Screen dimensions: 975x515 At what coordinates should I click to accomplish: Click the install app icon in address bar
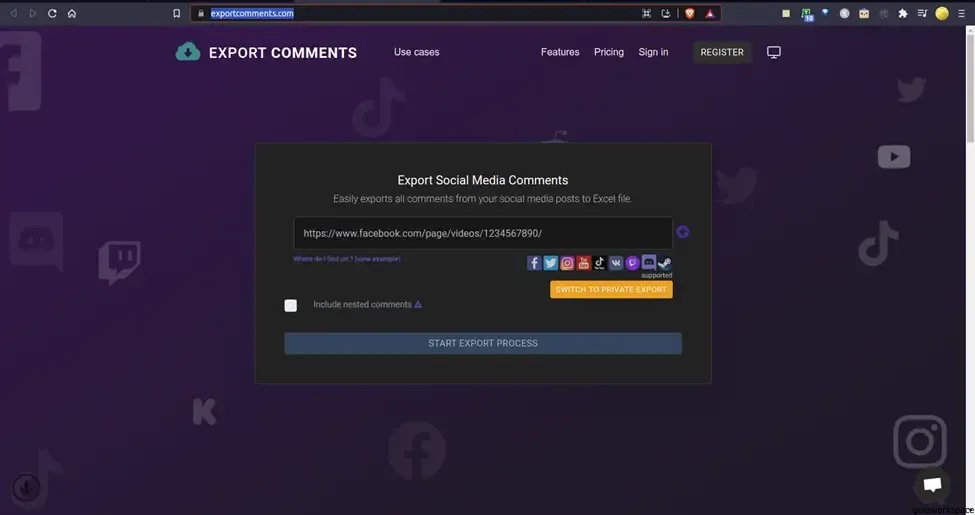point(666,13)
